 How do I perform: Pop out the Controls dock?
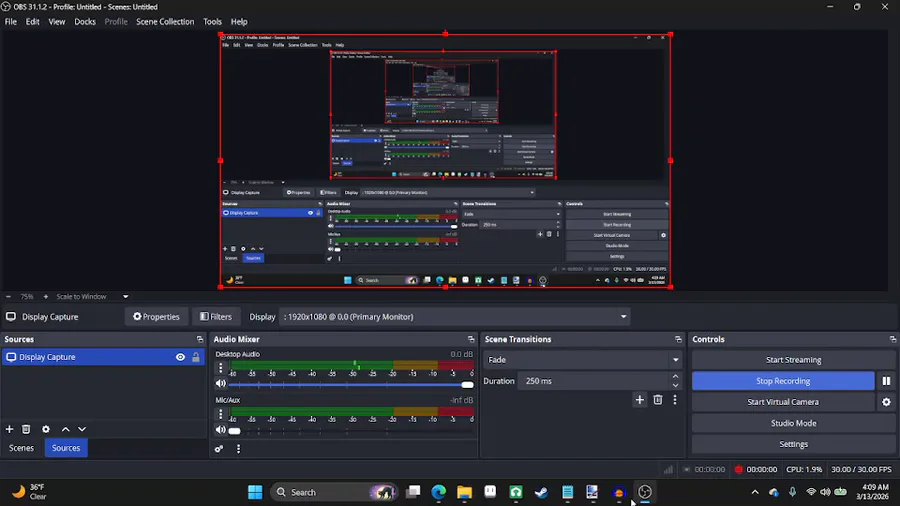click(893, 339)
